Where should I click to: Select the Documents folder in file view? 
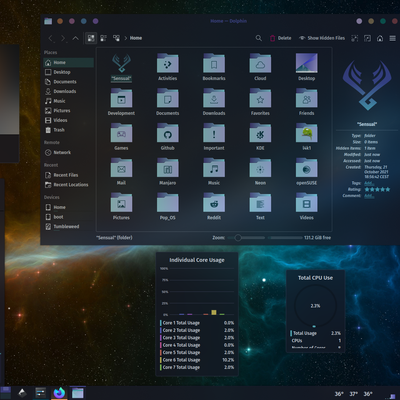pos(168,98)
